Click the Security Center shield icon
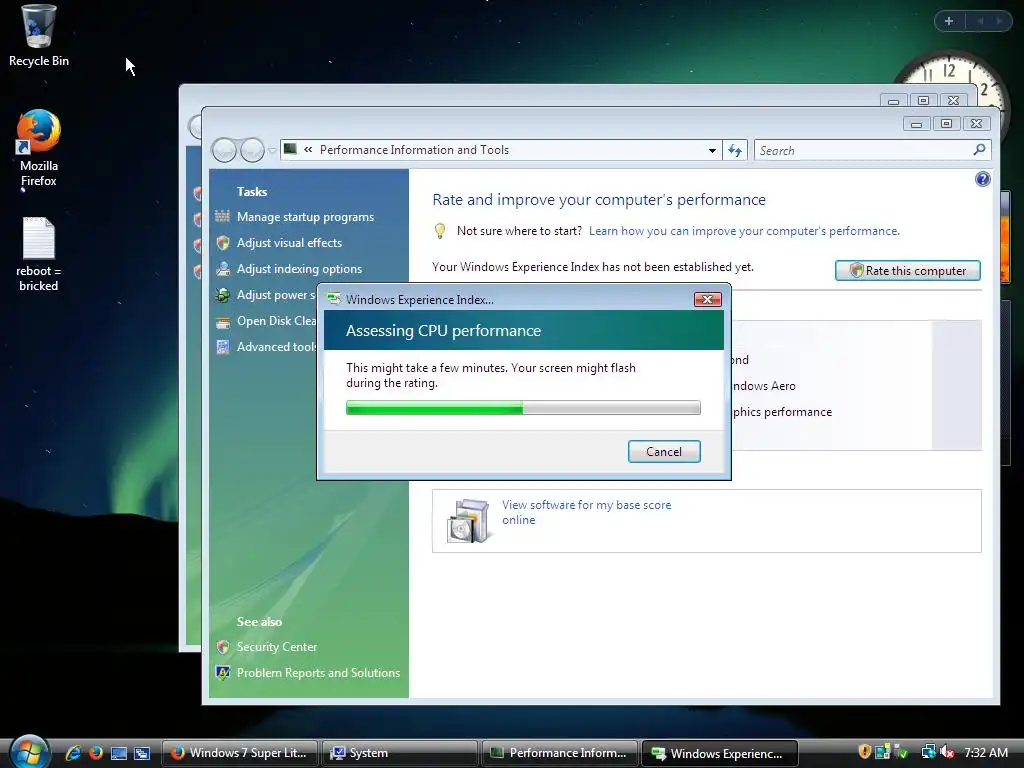 point(223,647)
